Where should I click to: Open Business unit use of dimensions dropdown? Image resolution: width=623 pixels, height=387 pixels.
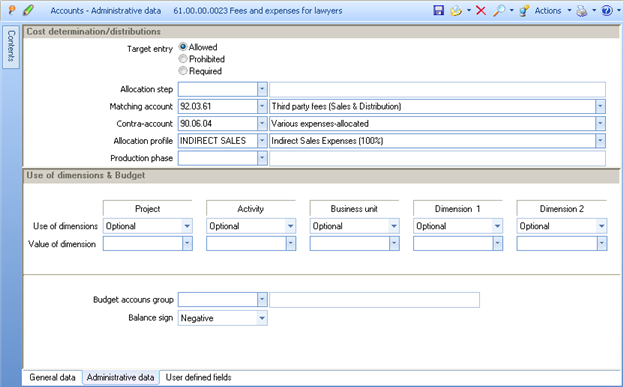click(x=394, y=226)
